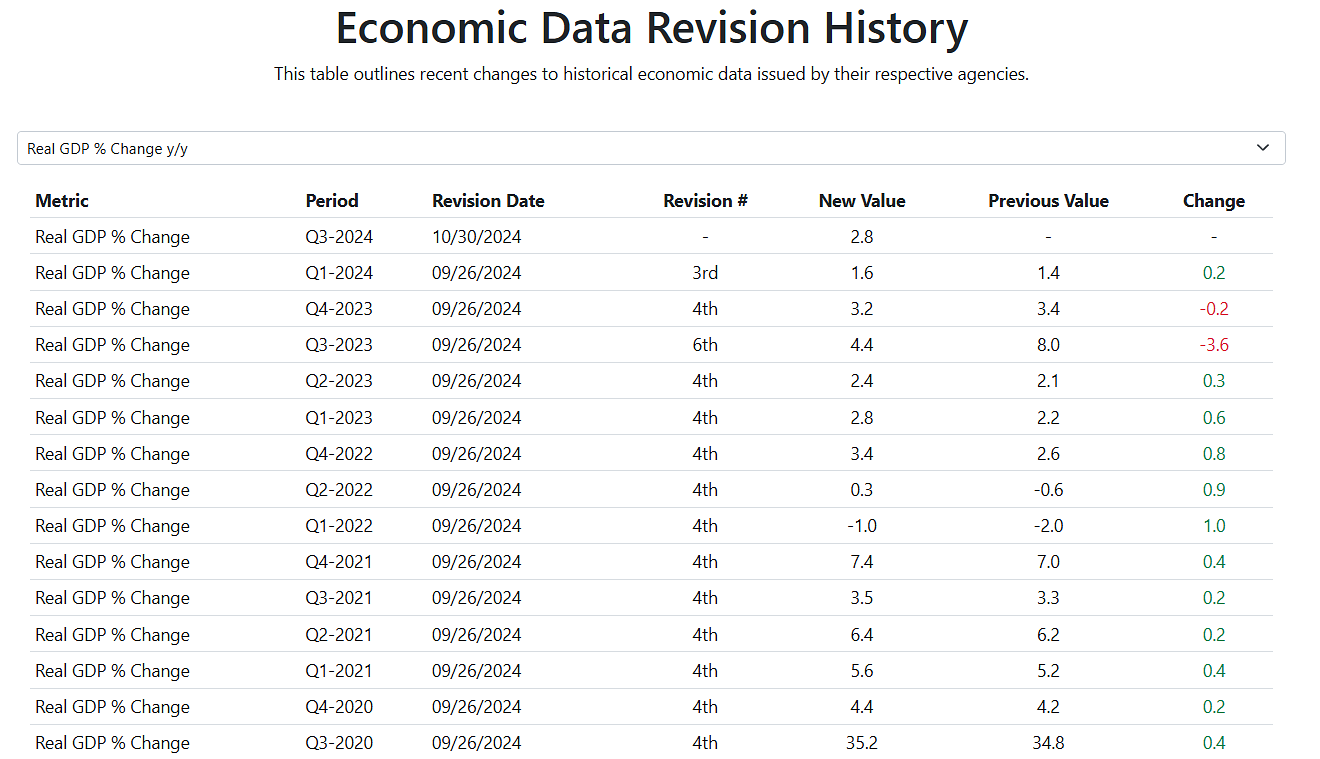This screenshot has width=1320, height=759.
Task: Click the Revision Date column header
Action: pyautogui.click(x=488, y=200)
